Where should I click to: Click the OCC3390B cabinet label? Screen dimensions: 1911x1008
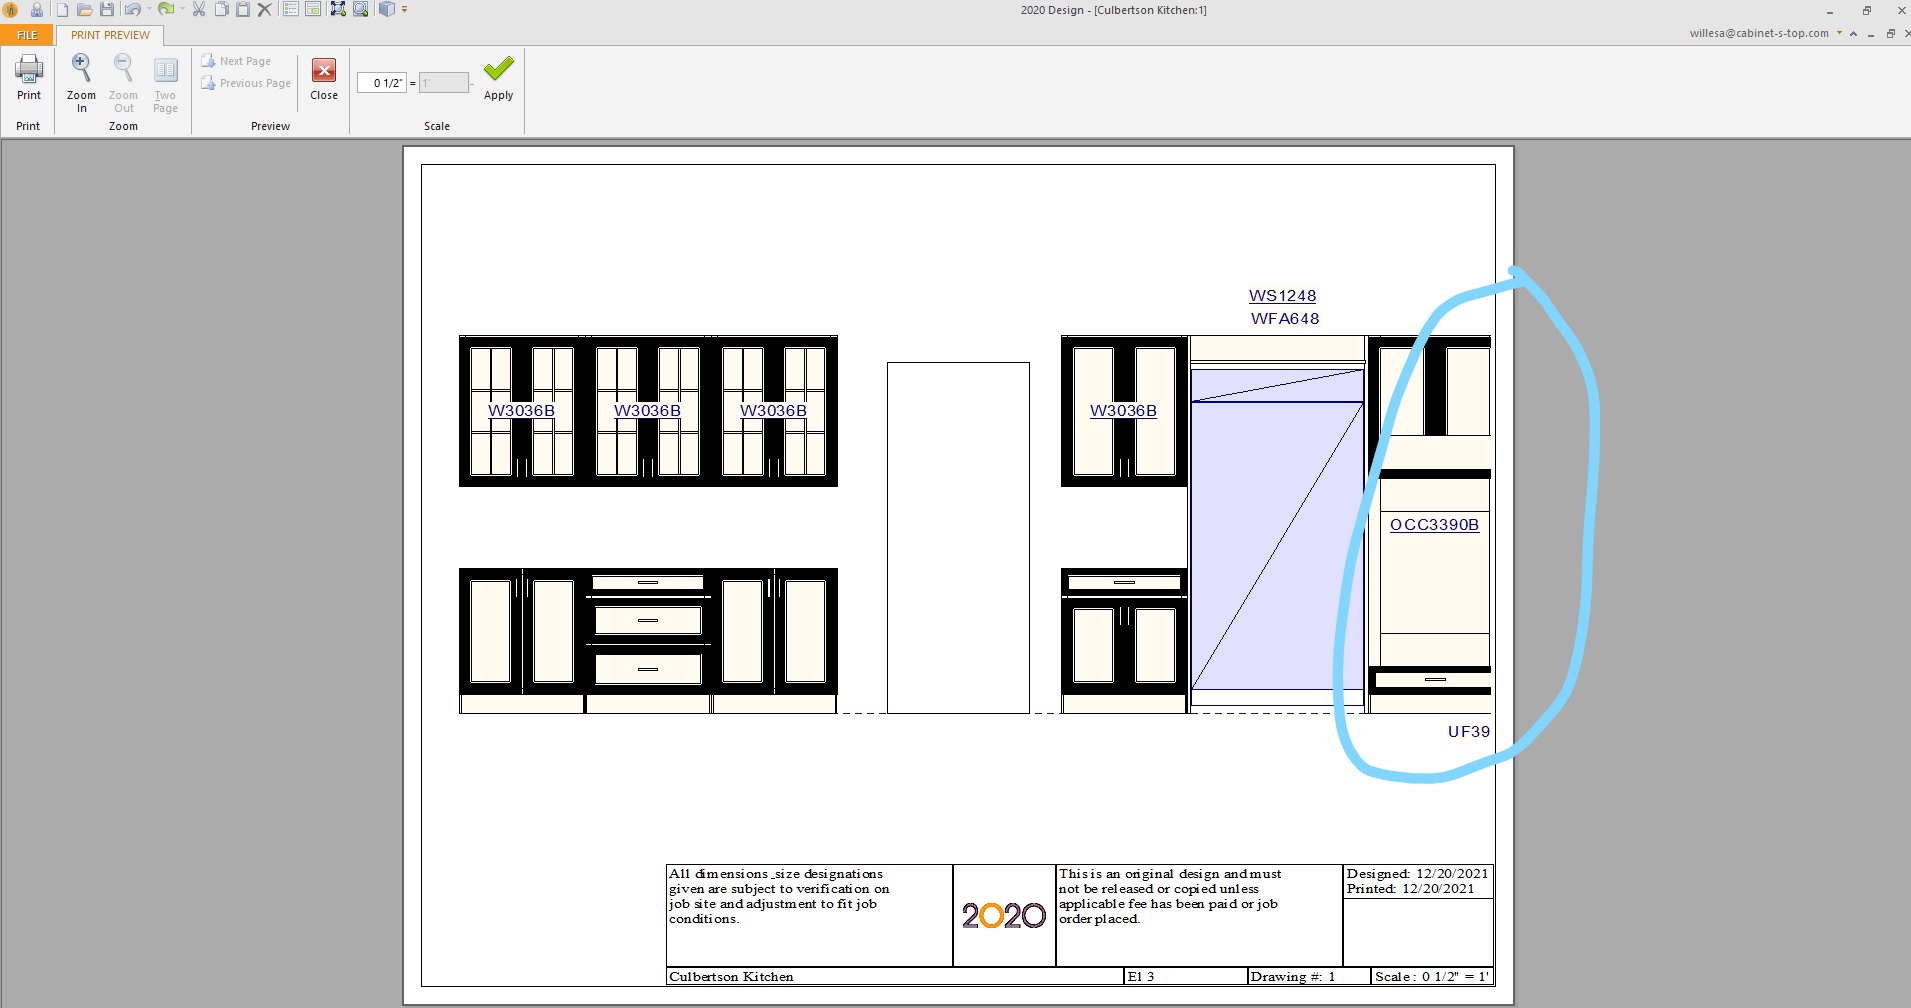point(1434,525)
